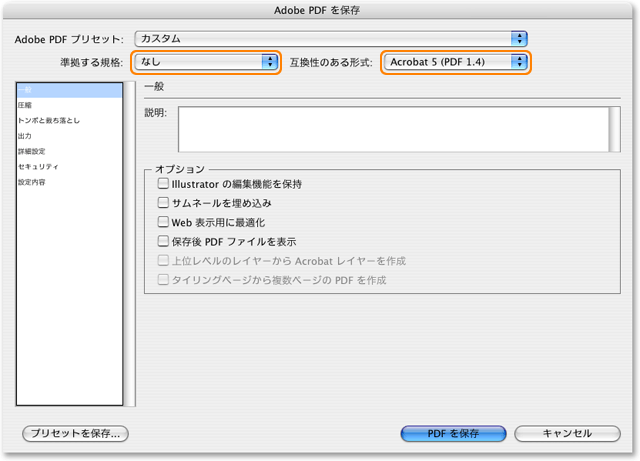
Task: Click the キャンセル button
Action: [566, 434]
